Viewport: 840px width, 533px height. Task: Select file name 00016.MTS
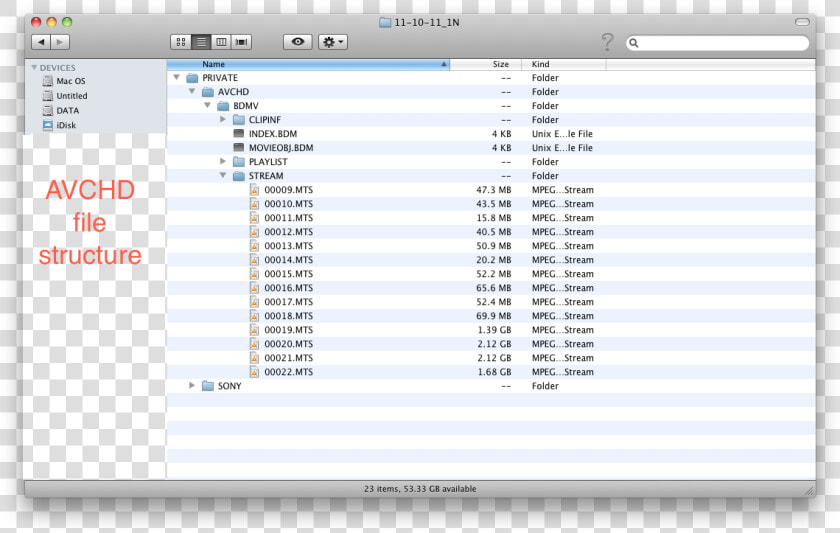289,288
